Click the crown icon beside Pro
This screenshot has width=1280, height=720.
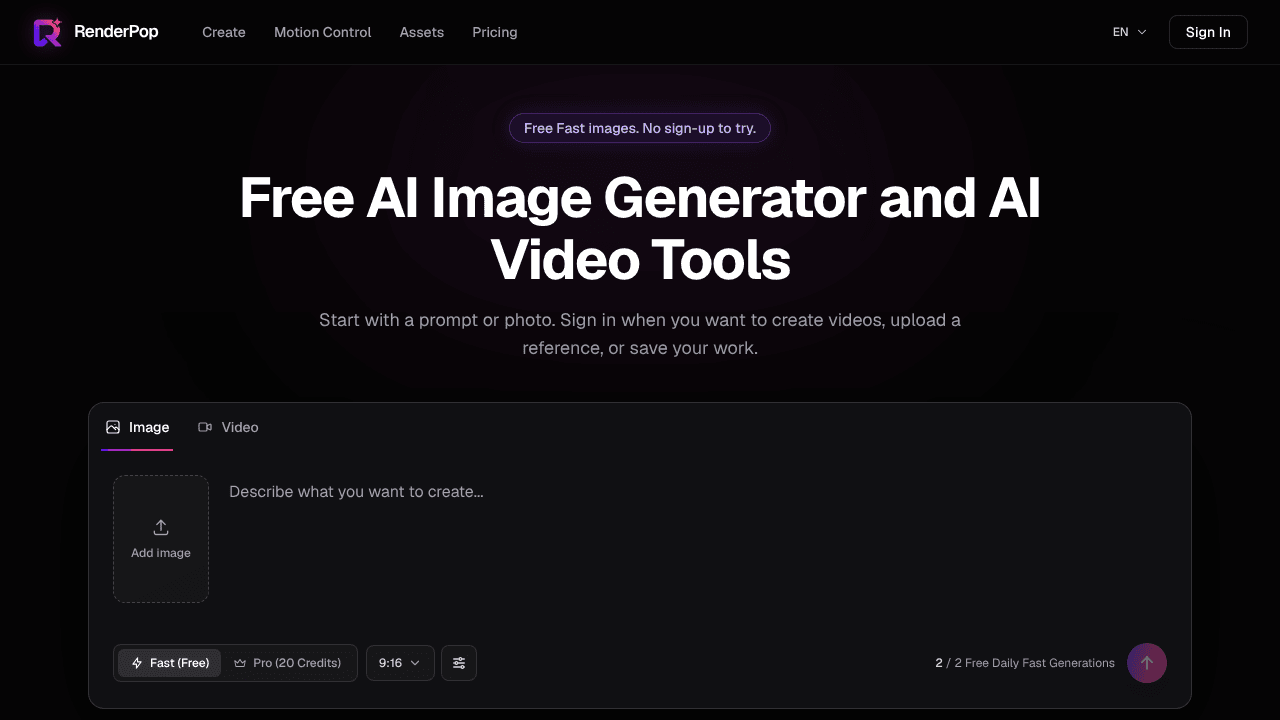pyautogui.click(x=240, y=663)
